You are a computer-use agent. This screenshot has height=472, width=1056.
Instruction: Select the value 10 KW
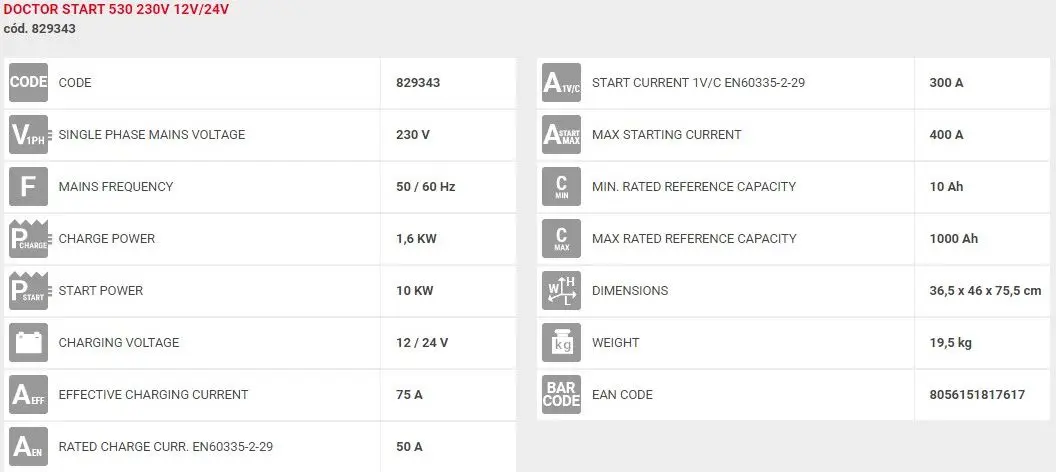coord(415,290)
